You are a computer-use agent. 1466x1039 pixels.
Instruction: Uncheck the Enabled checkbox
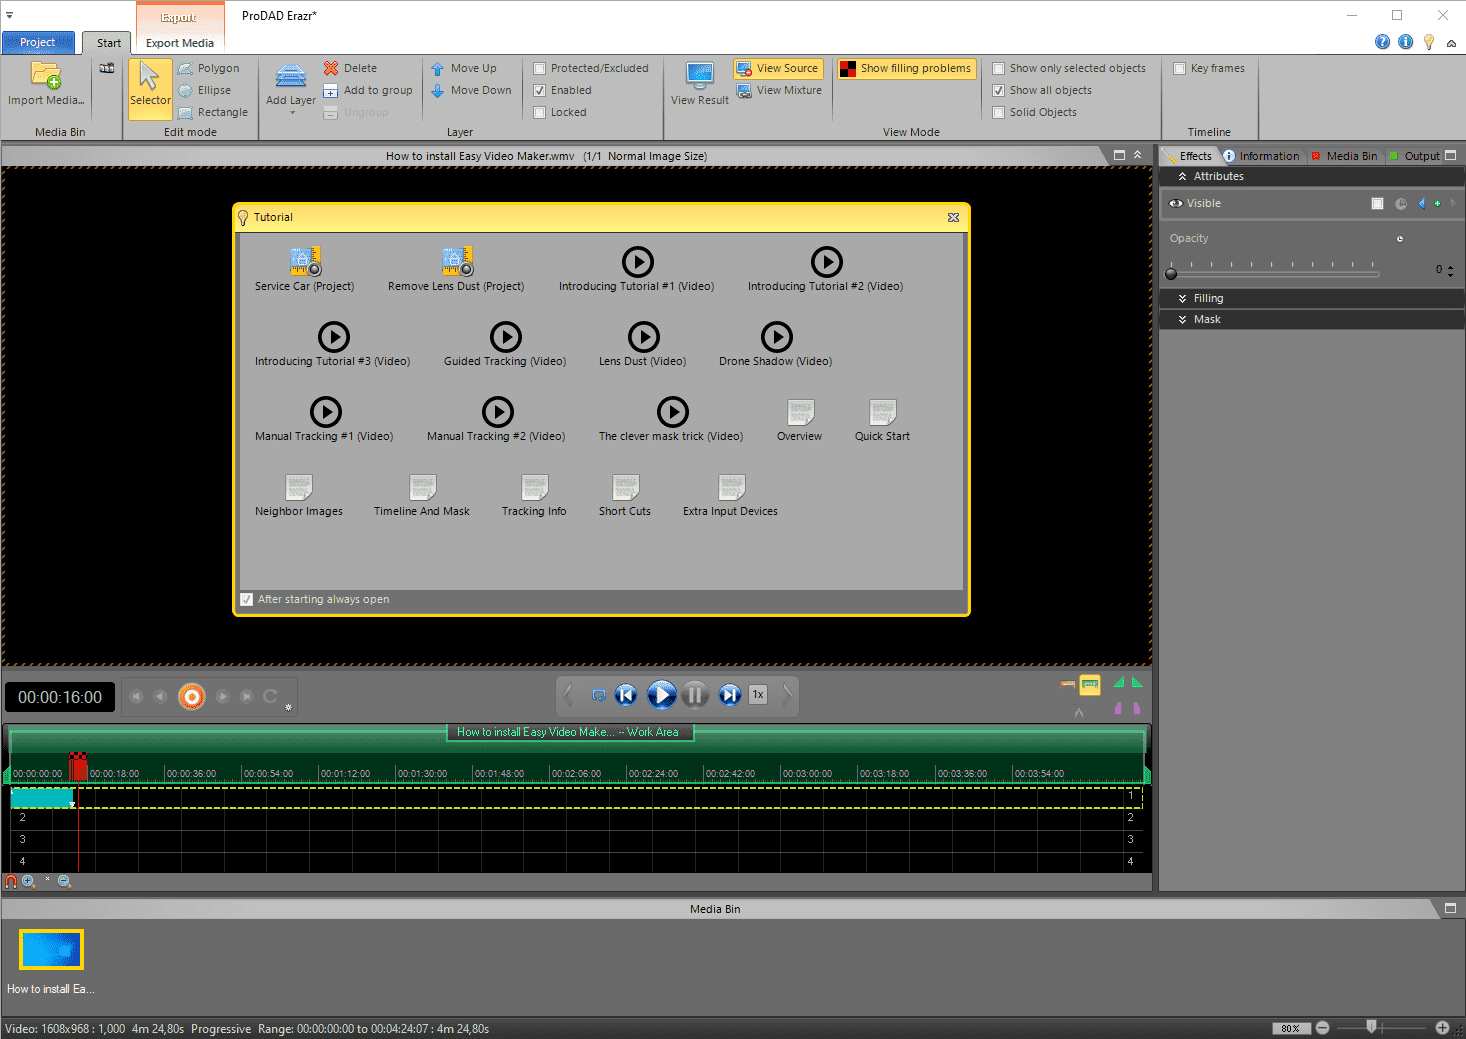(540, 91)
